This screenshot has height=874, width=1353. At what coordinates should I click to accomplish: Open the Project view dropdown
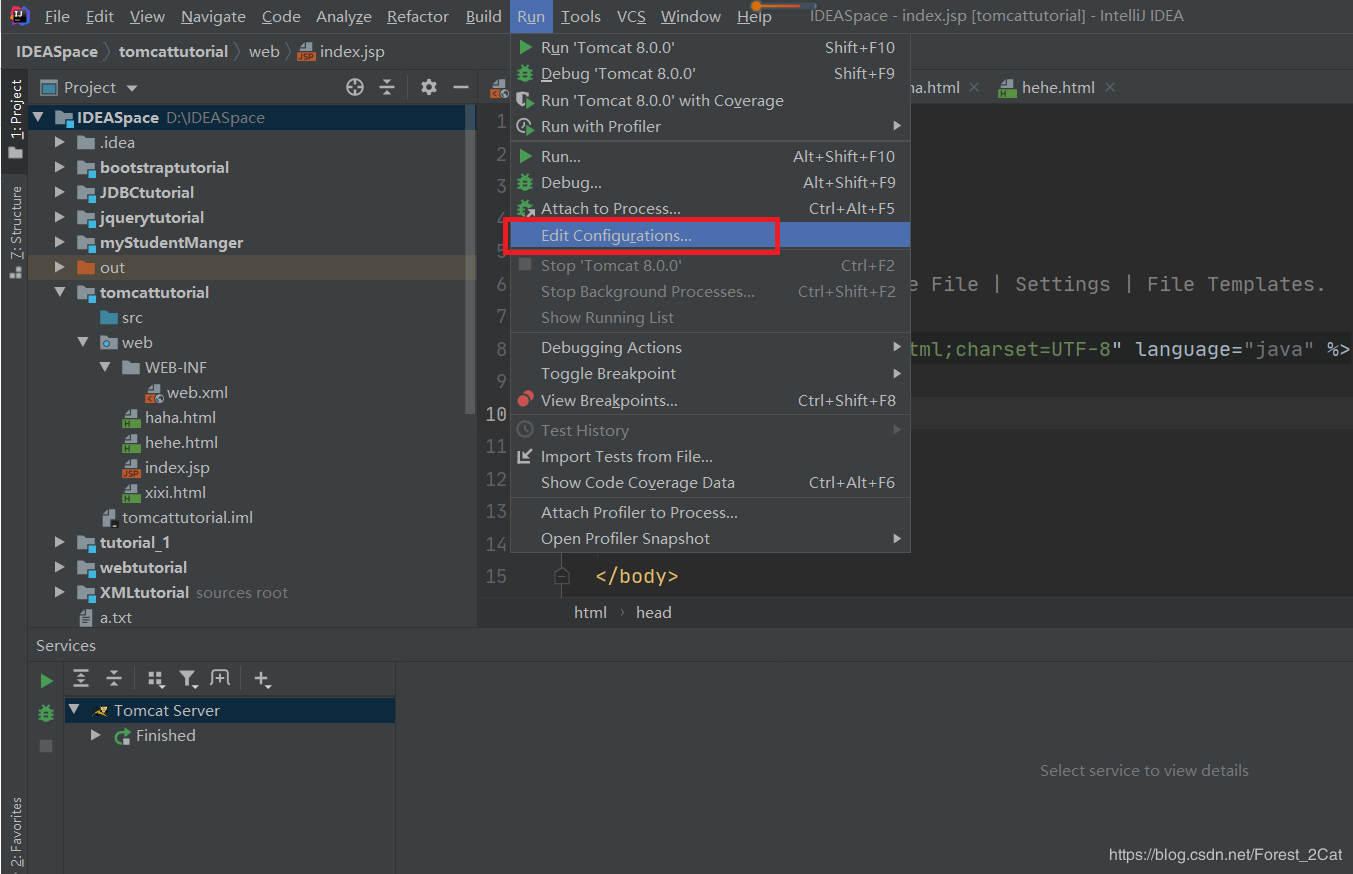point(132,88)
